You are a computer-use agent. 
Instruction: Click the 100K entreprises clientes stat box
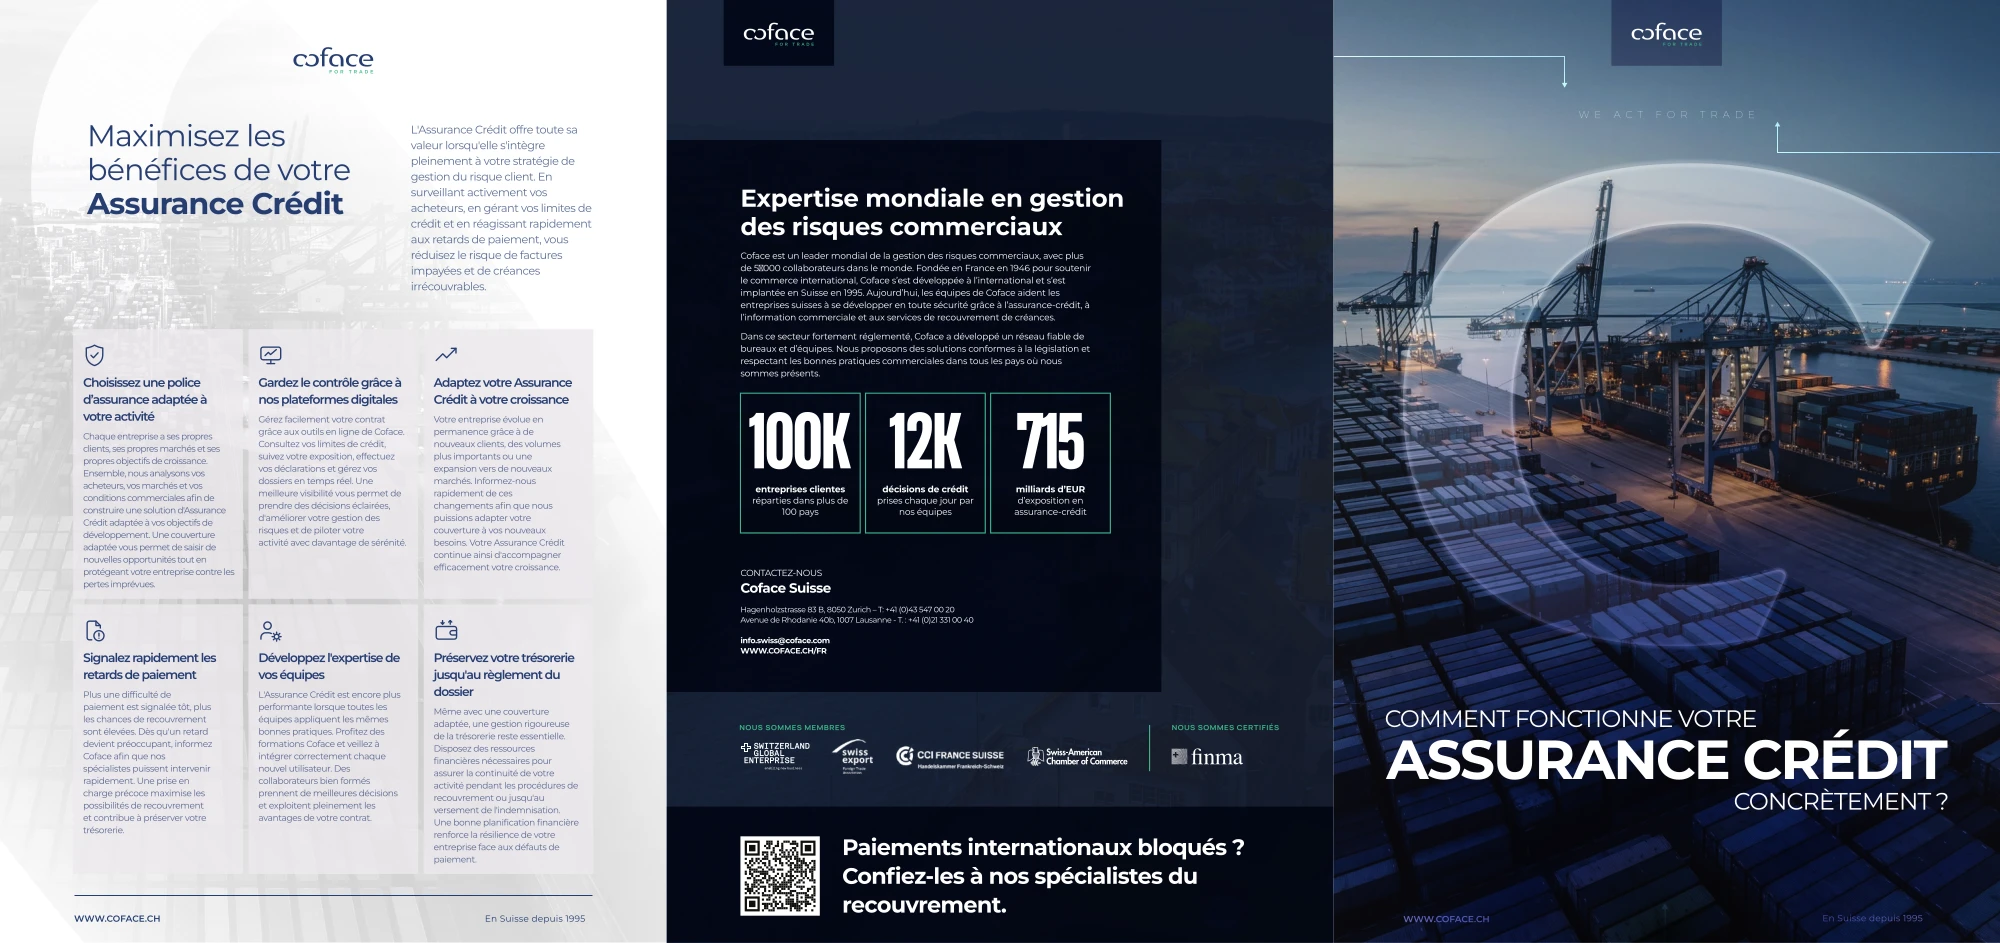point(800,463)
